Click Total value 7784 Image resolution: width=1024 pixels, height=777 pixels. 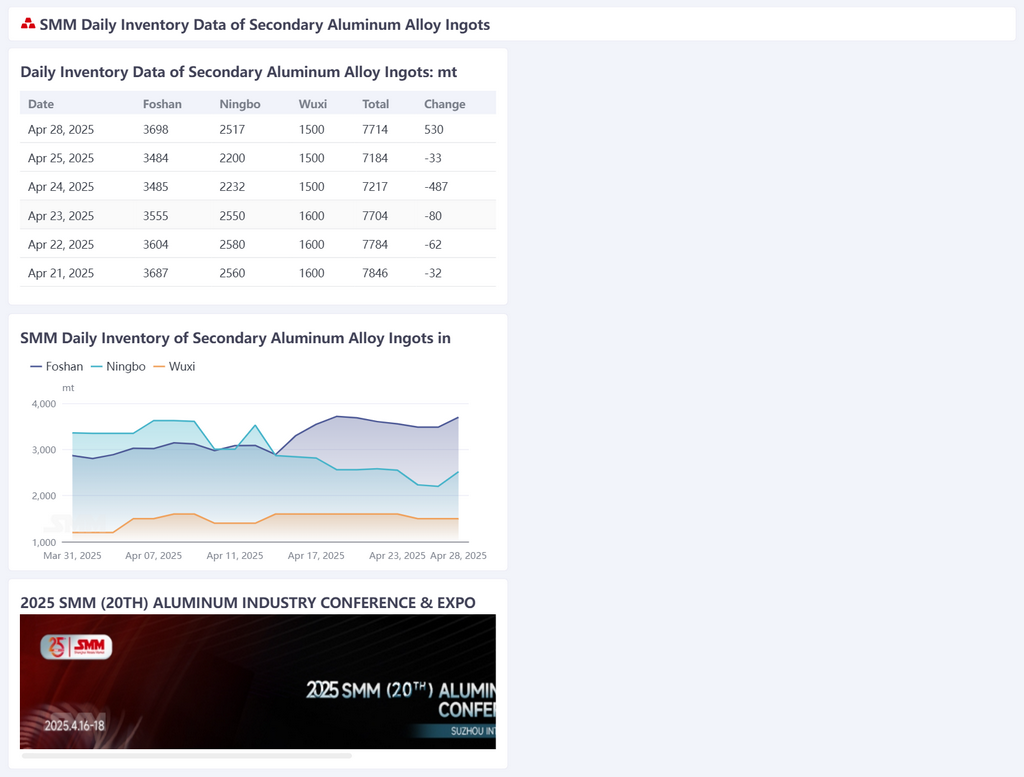pyautogui.click(x=375, y=244)
